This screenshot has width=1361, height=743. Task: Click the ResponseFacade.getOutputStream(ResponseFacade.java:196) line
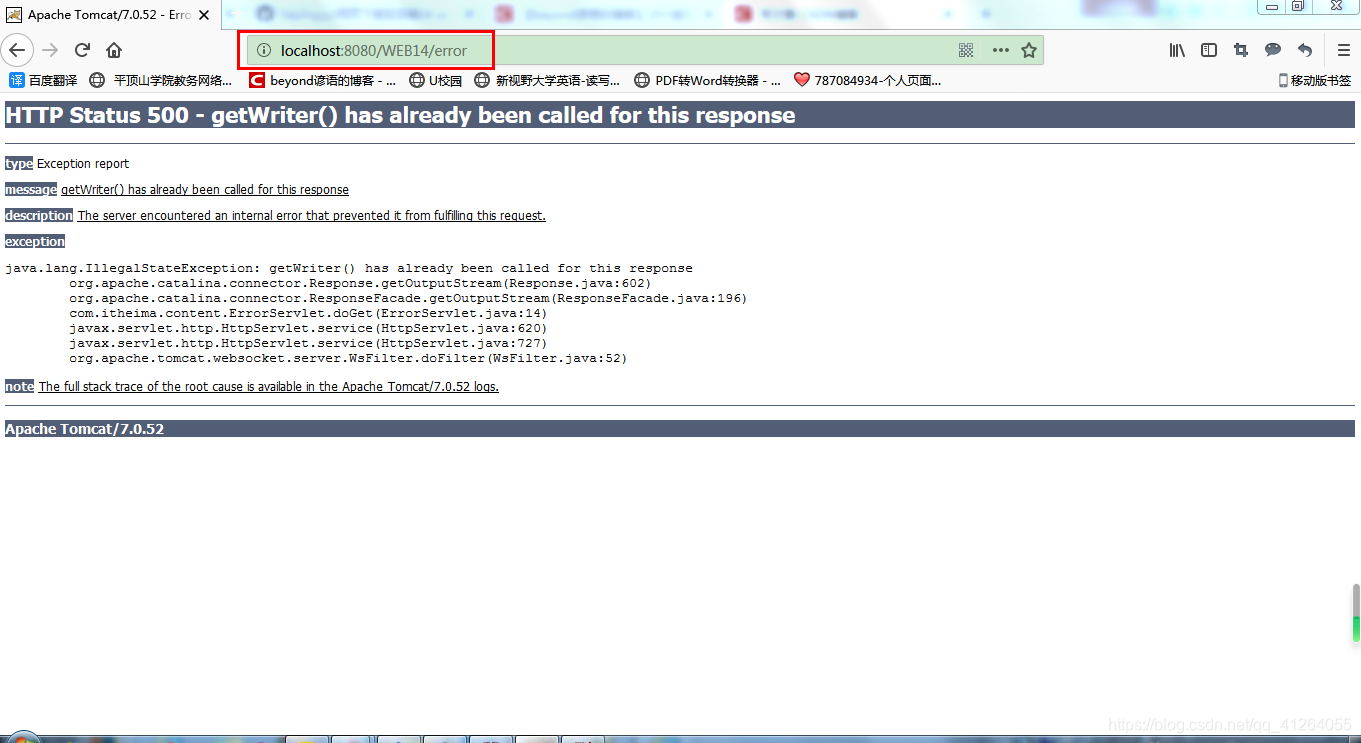(408, 298)
